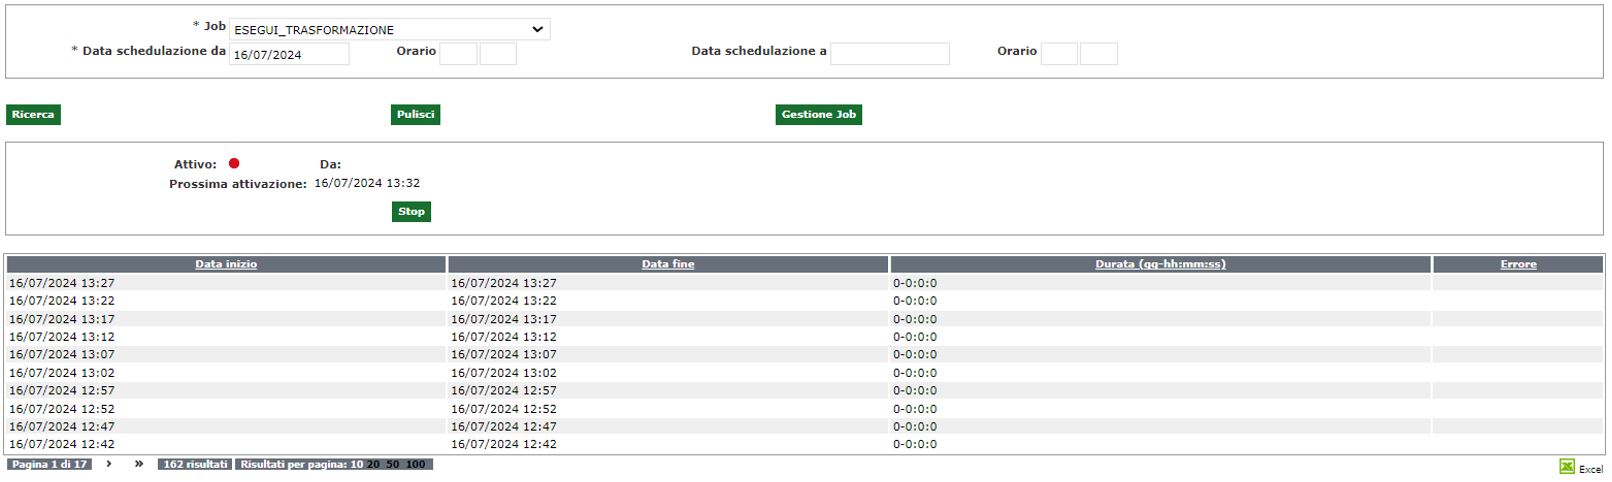Click Pulisci button
The width and height of the screenshot is (1612, 482).
pos(415,115)
